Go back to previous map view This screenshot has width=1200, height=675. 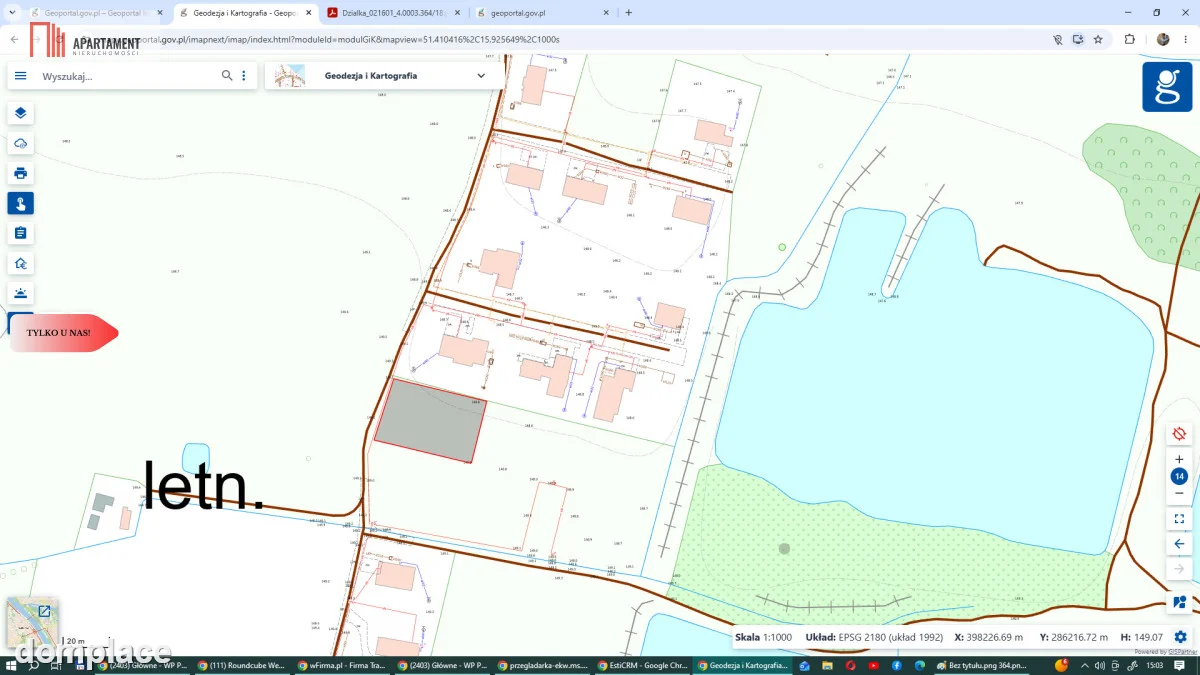click(1179, 544)
